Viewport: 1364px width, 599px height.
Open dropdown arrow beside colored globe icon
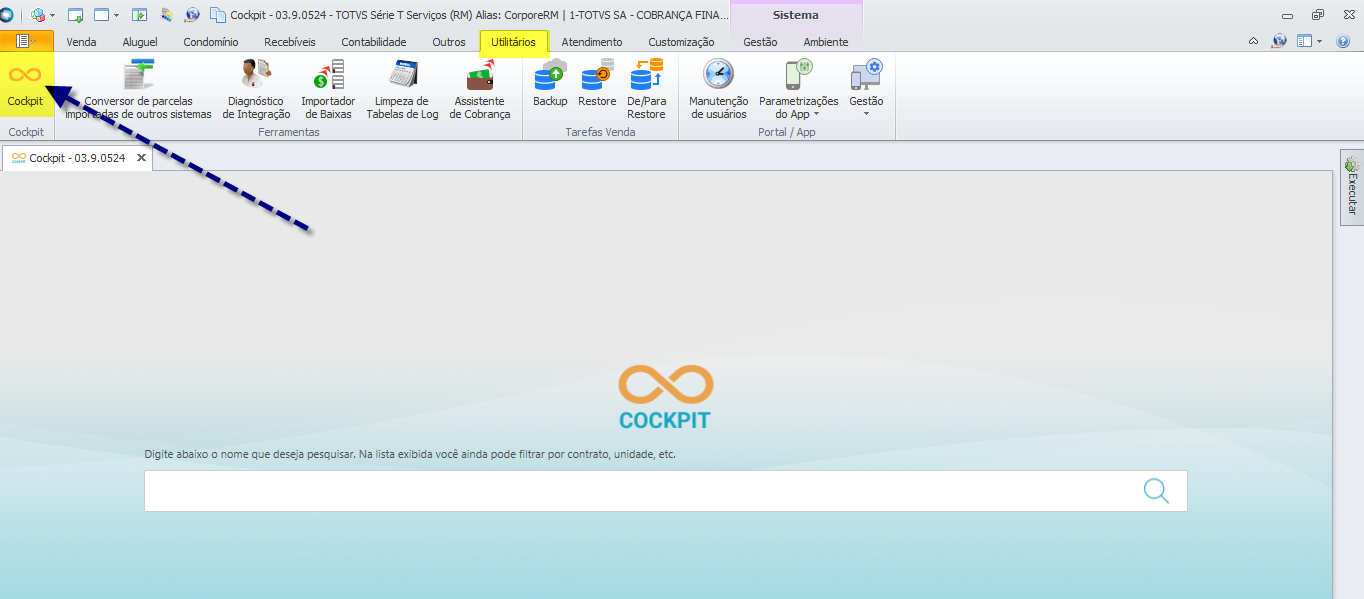(52, 15)
